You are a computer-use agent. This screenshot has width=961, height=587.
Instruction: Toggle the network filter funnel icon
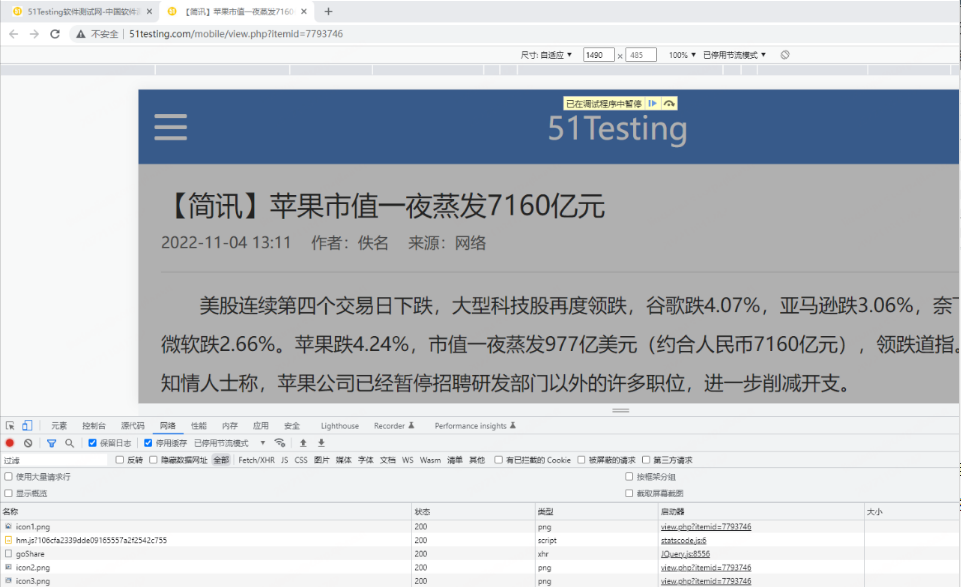(x=51, y=442)
